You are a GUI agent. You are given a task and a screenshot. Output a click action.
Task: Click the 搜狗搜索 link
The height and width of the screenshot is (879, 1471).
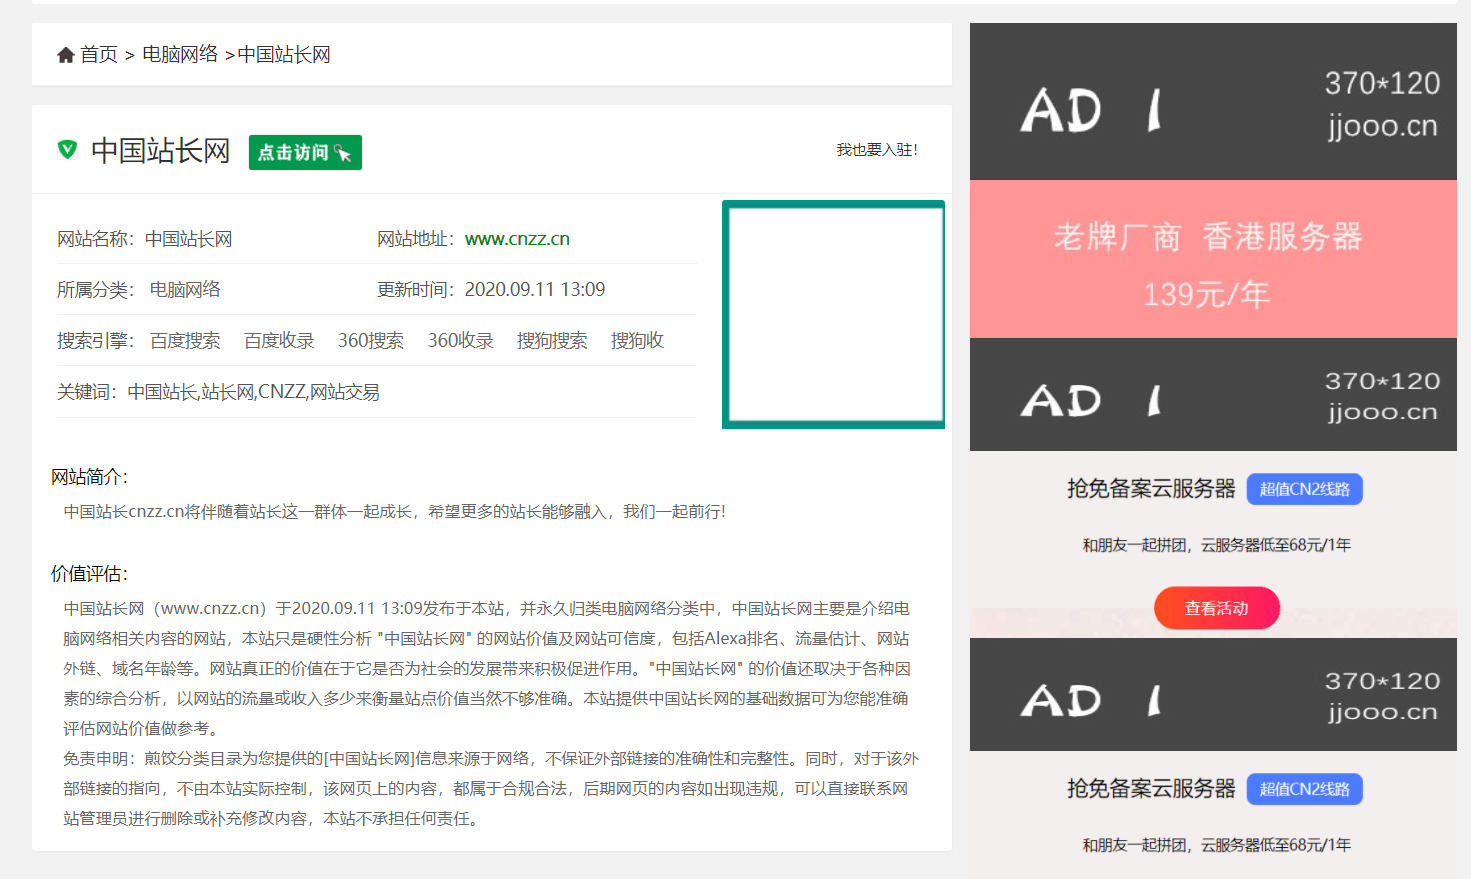pyautogui.click(x=553, y=340)
